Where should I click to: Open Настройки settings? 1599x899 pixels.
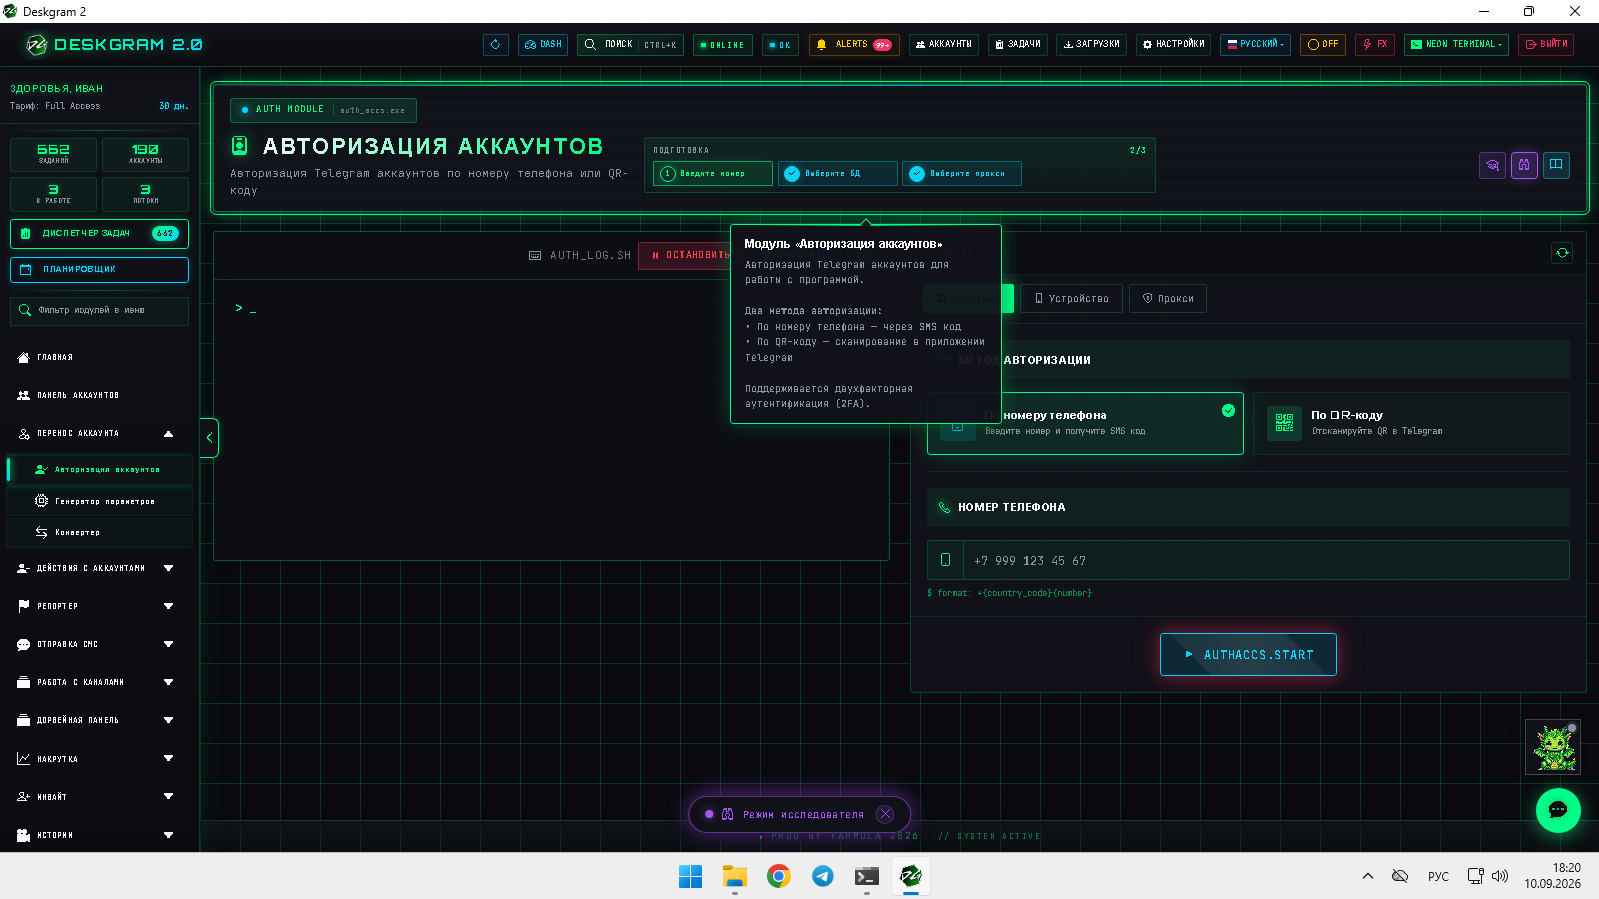click(x=1173, y=45)
